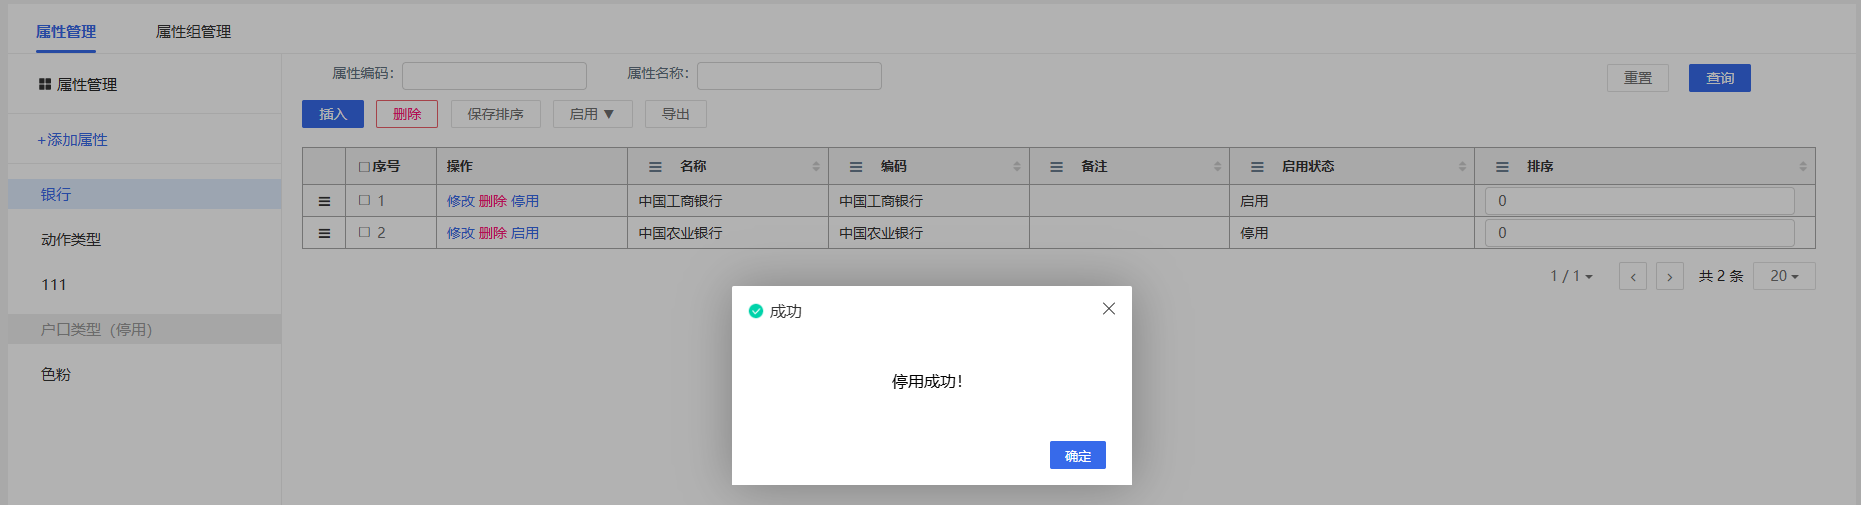Click 修改 for 中国农业银行

[x=461, y=233]
